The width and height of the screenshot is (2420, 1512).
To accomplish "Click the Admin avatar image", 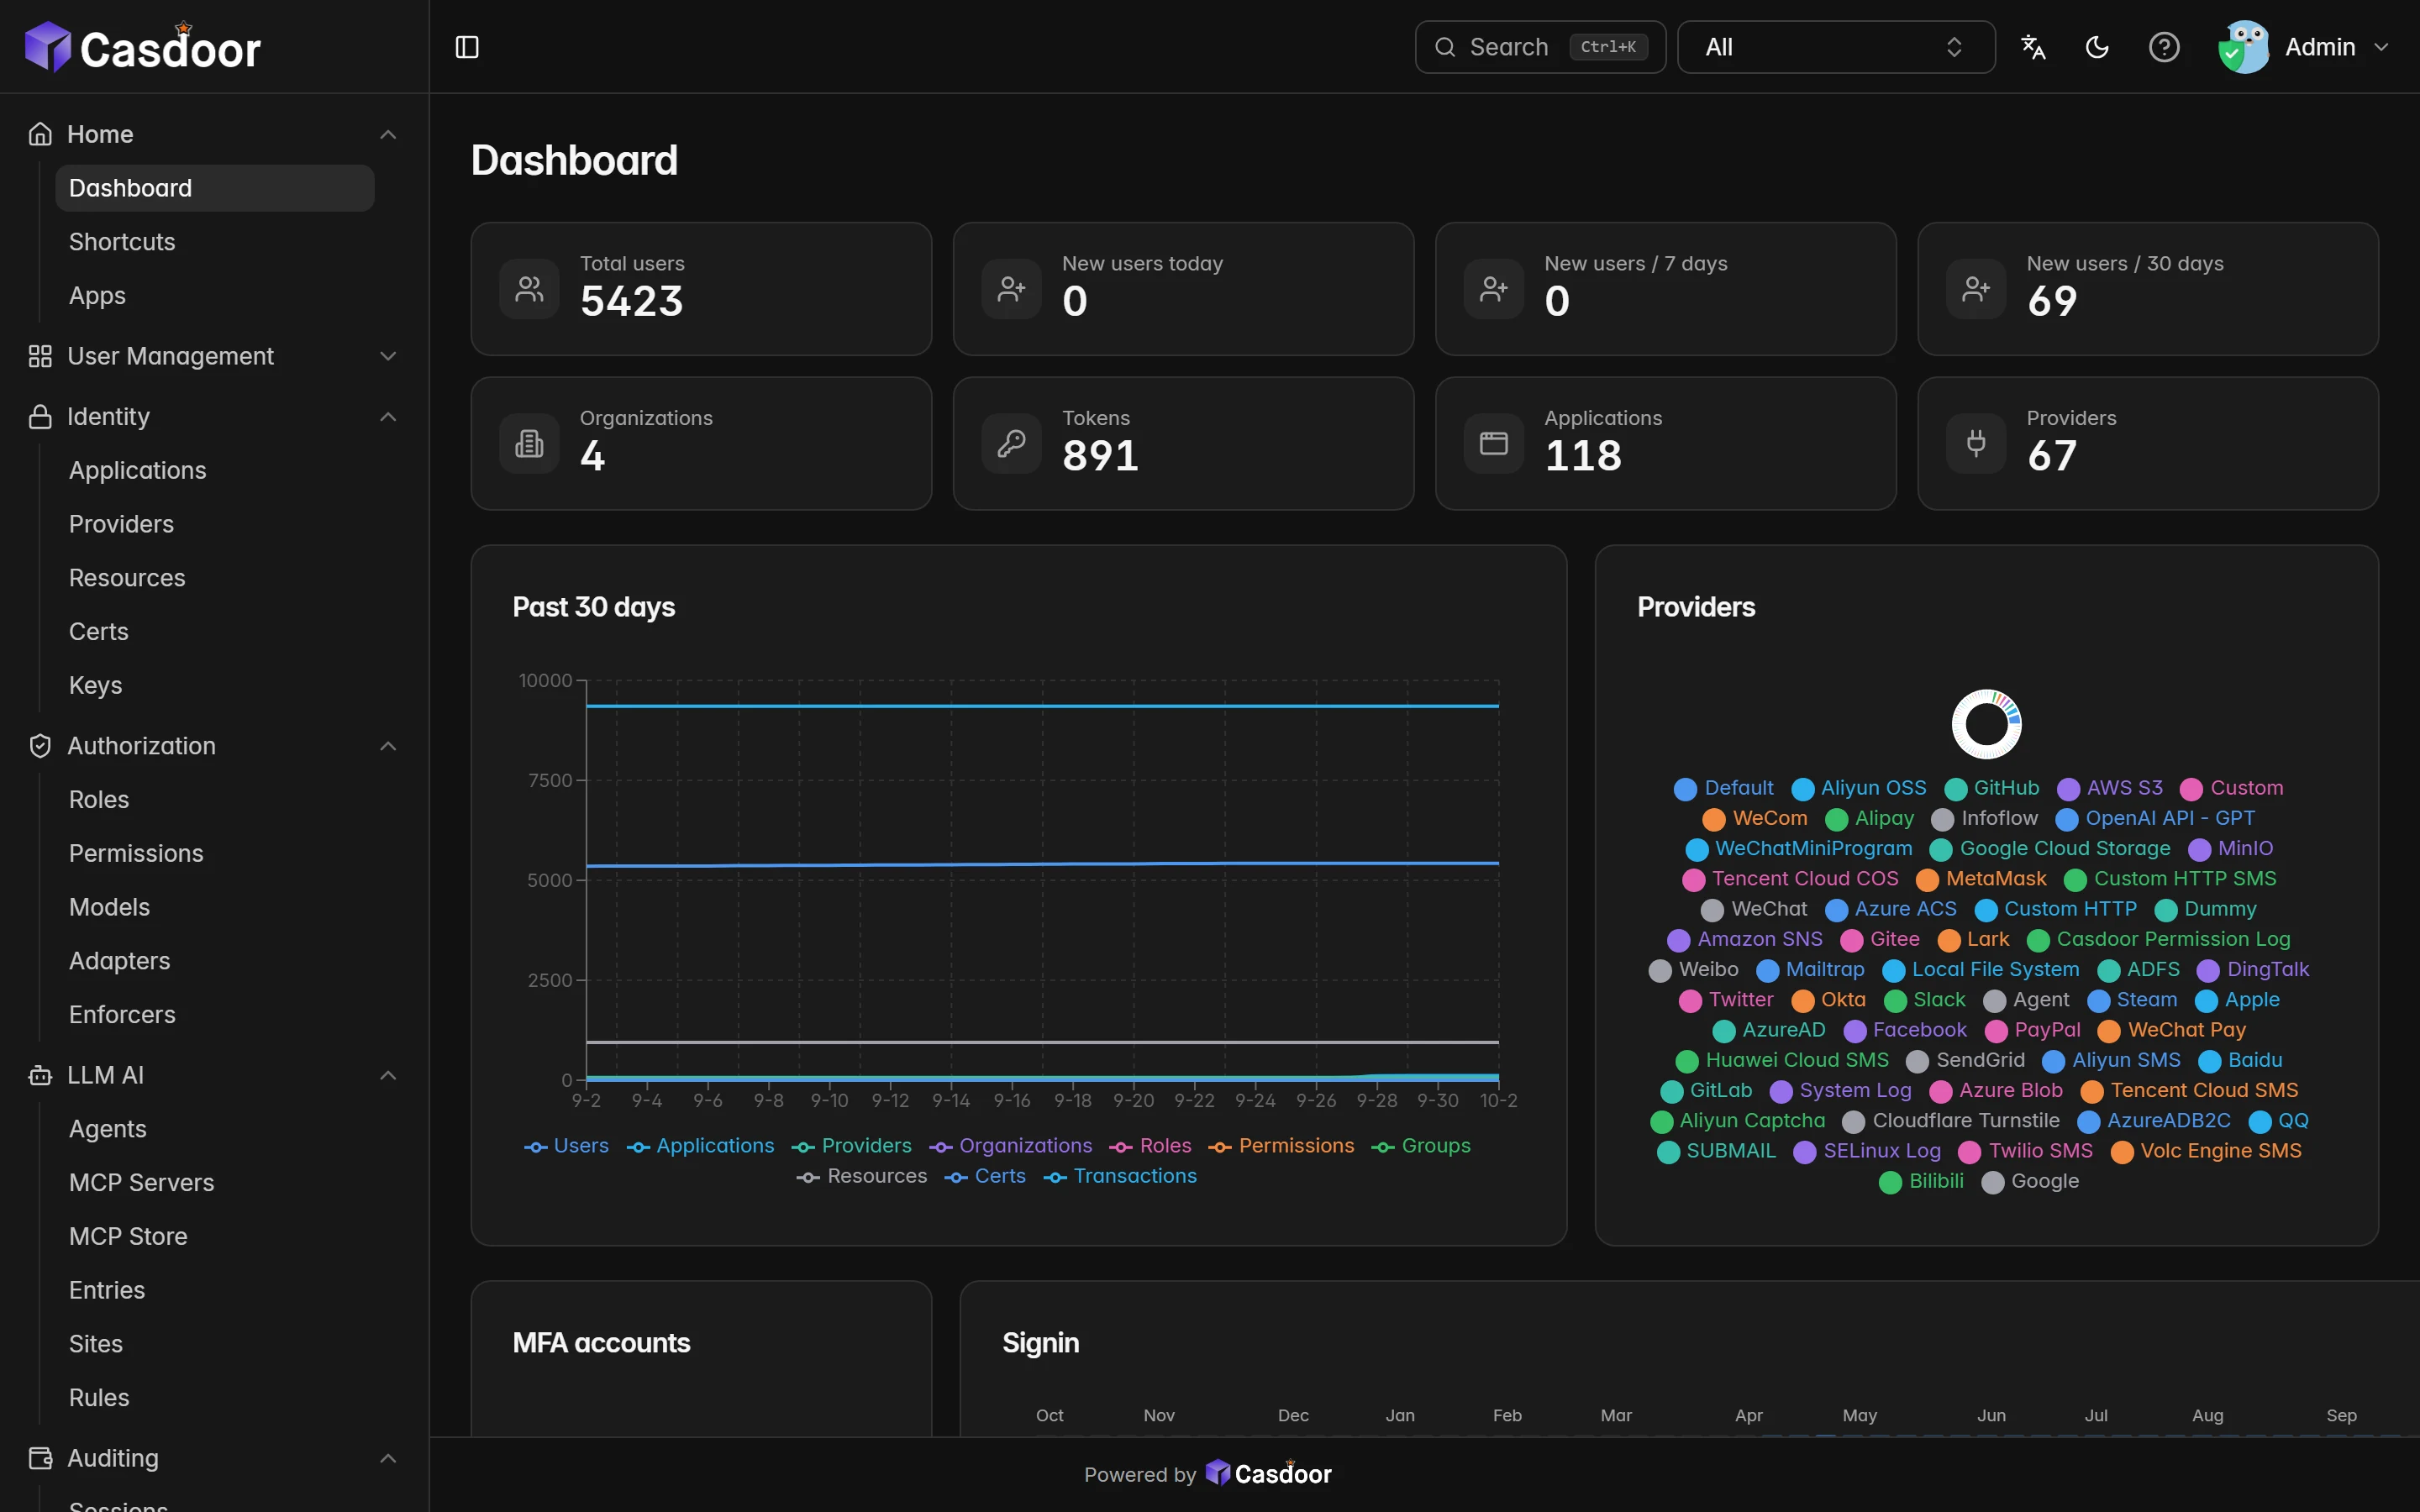I will (2243, 47).
